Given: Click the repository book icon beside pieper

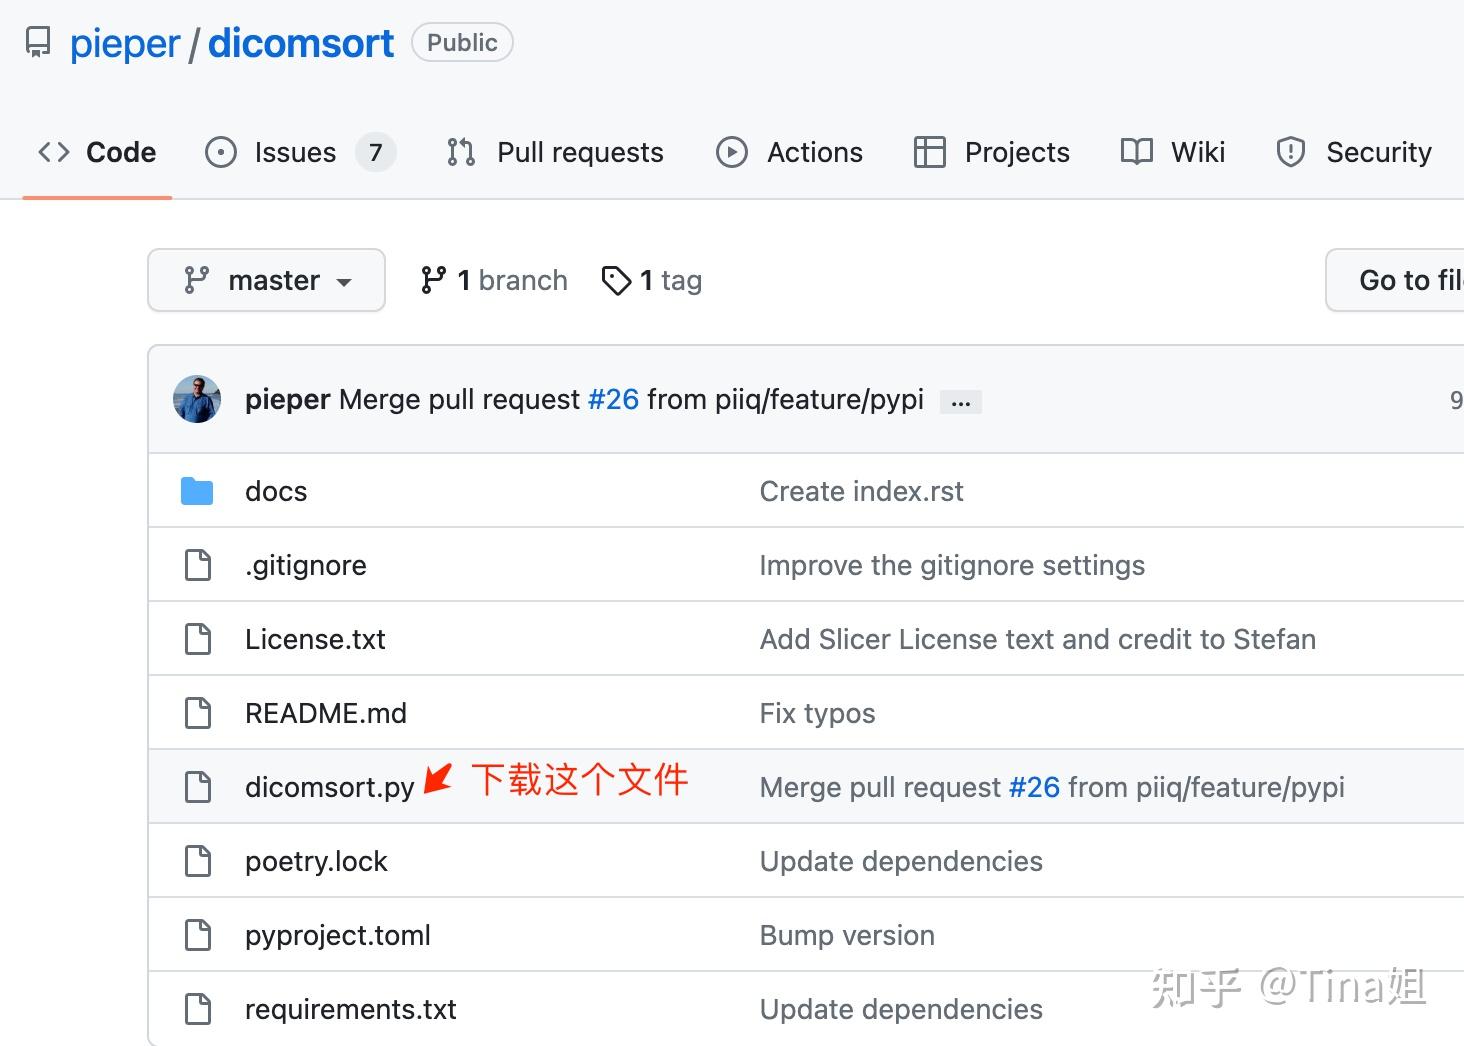Looking at the screenshot, I should coord(38,43).
